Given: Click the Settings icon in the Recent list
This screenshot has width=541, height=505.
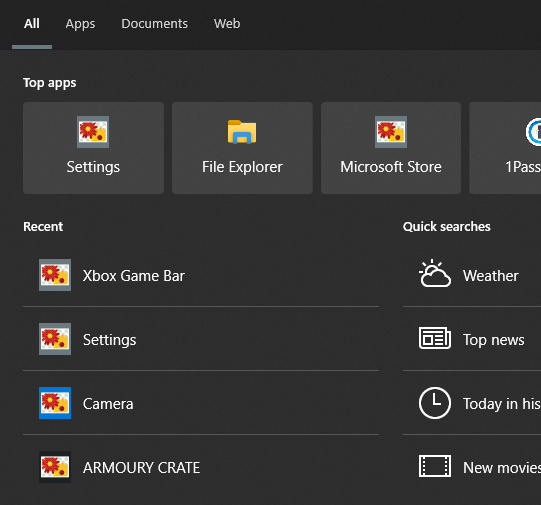Looking at the screenshot, I should click(x=55, y=339).
